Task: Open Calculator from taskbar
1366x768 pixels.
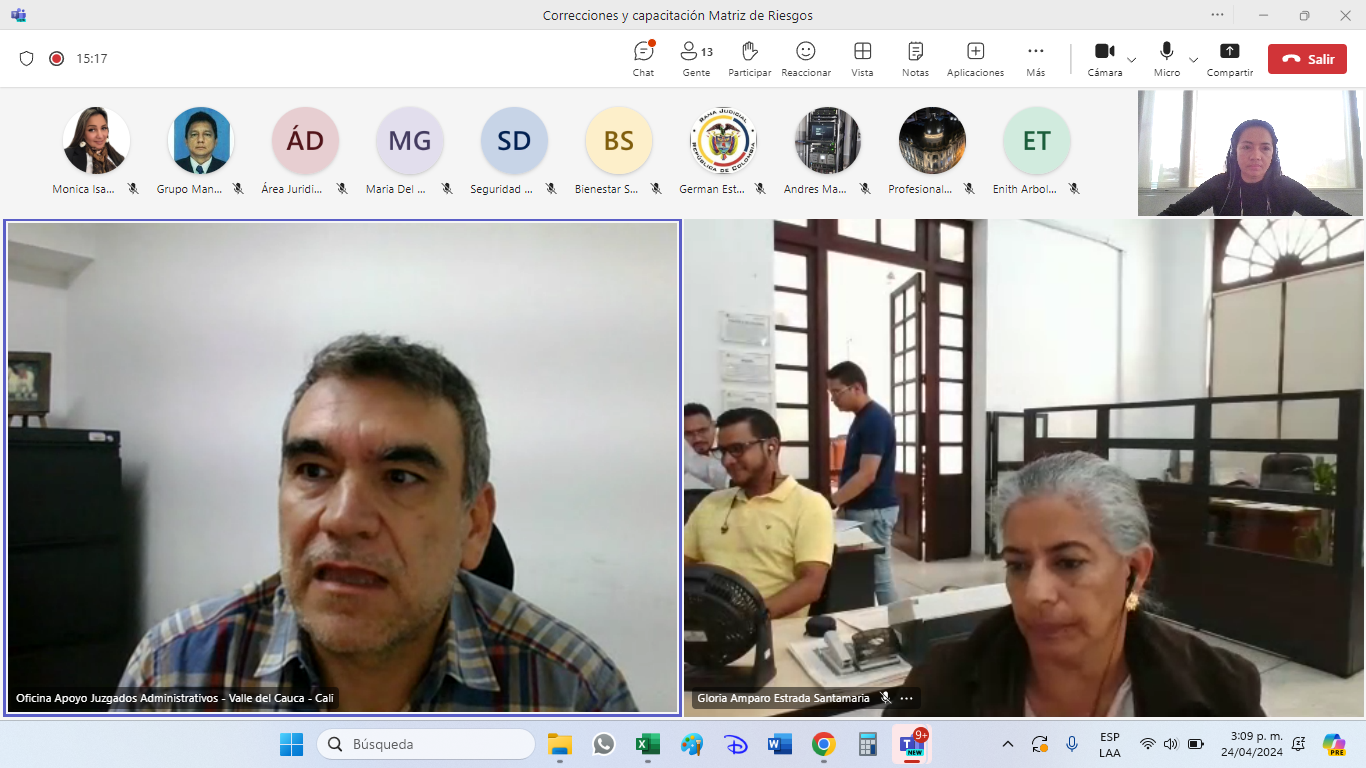Action: [868, 744]
